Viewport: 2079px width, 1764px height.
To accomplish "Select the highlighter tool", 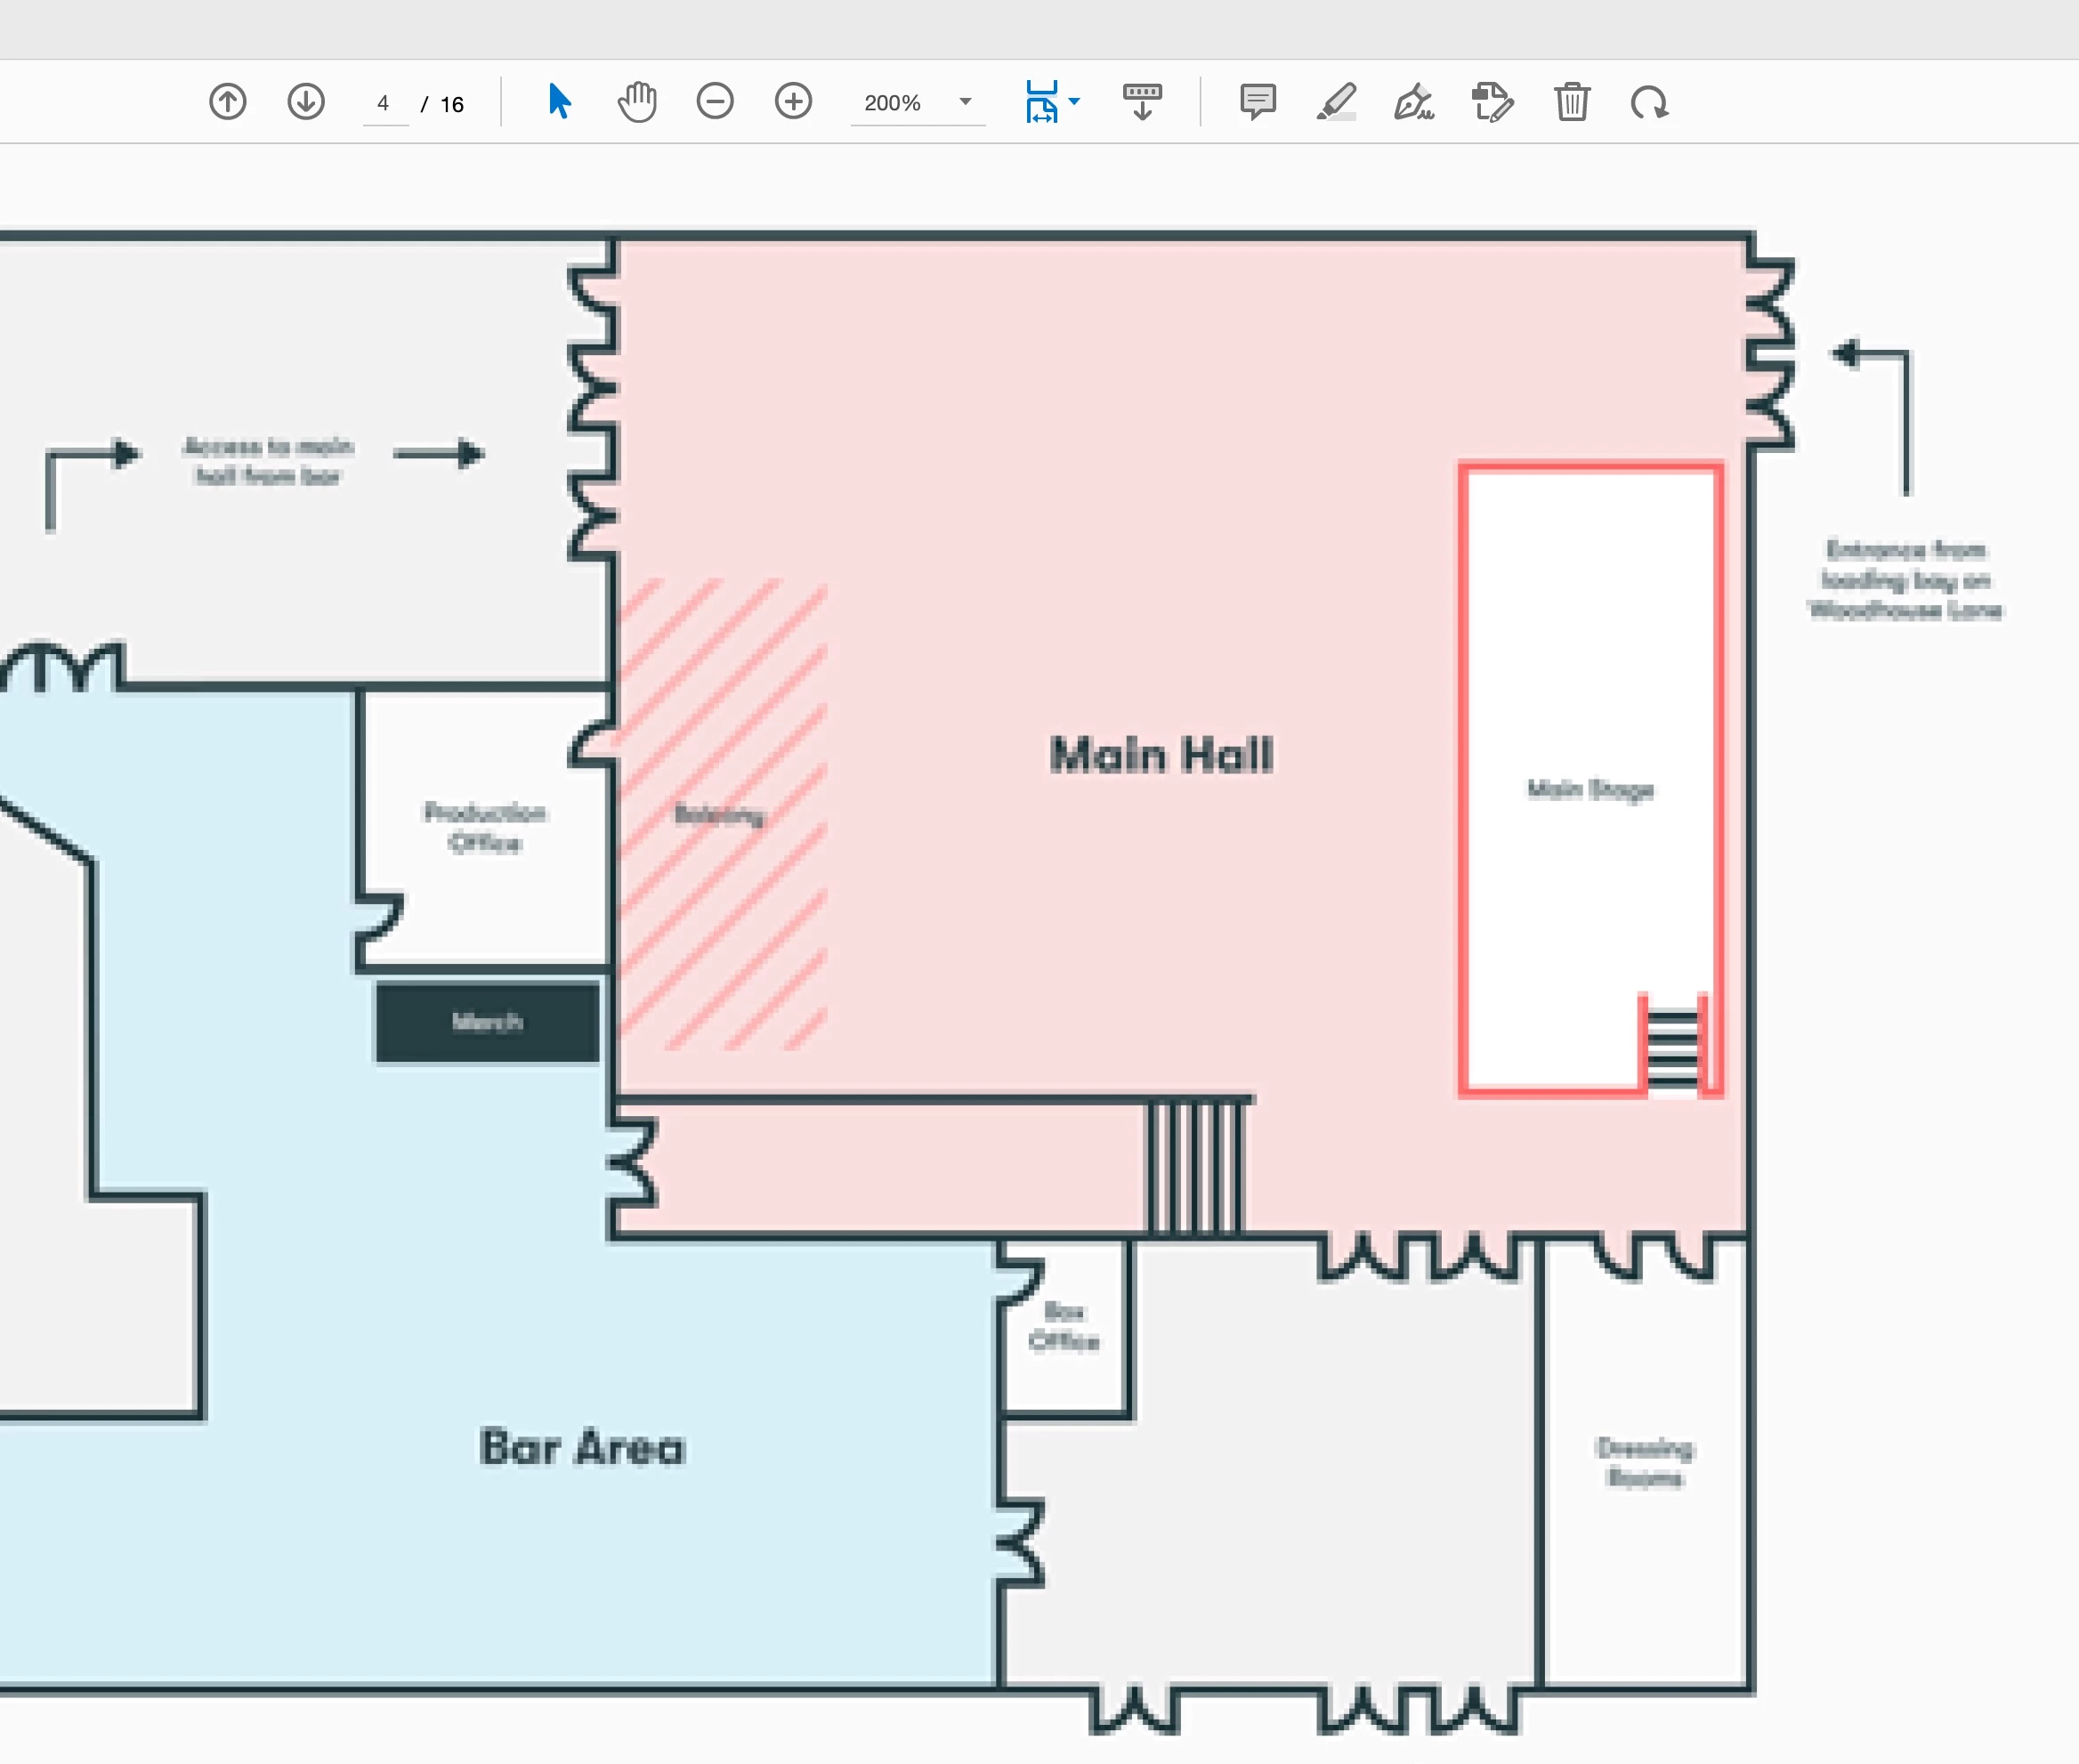I will [1336, 102].
